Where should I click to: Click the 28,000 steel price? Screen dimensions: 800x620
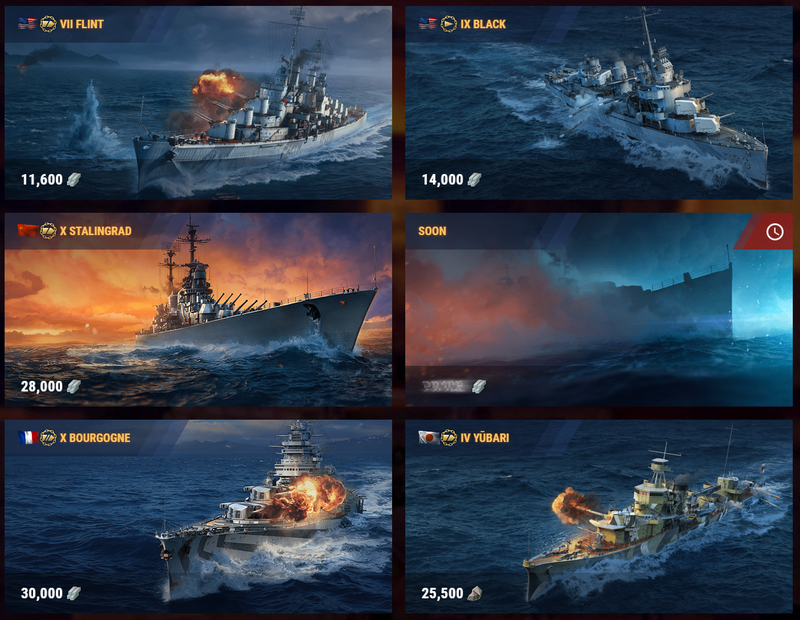(x=42, y=386)
